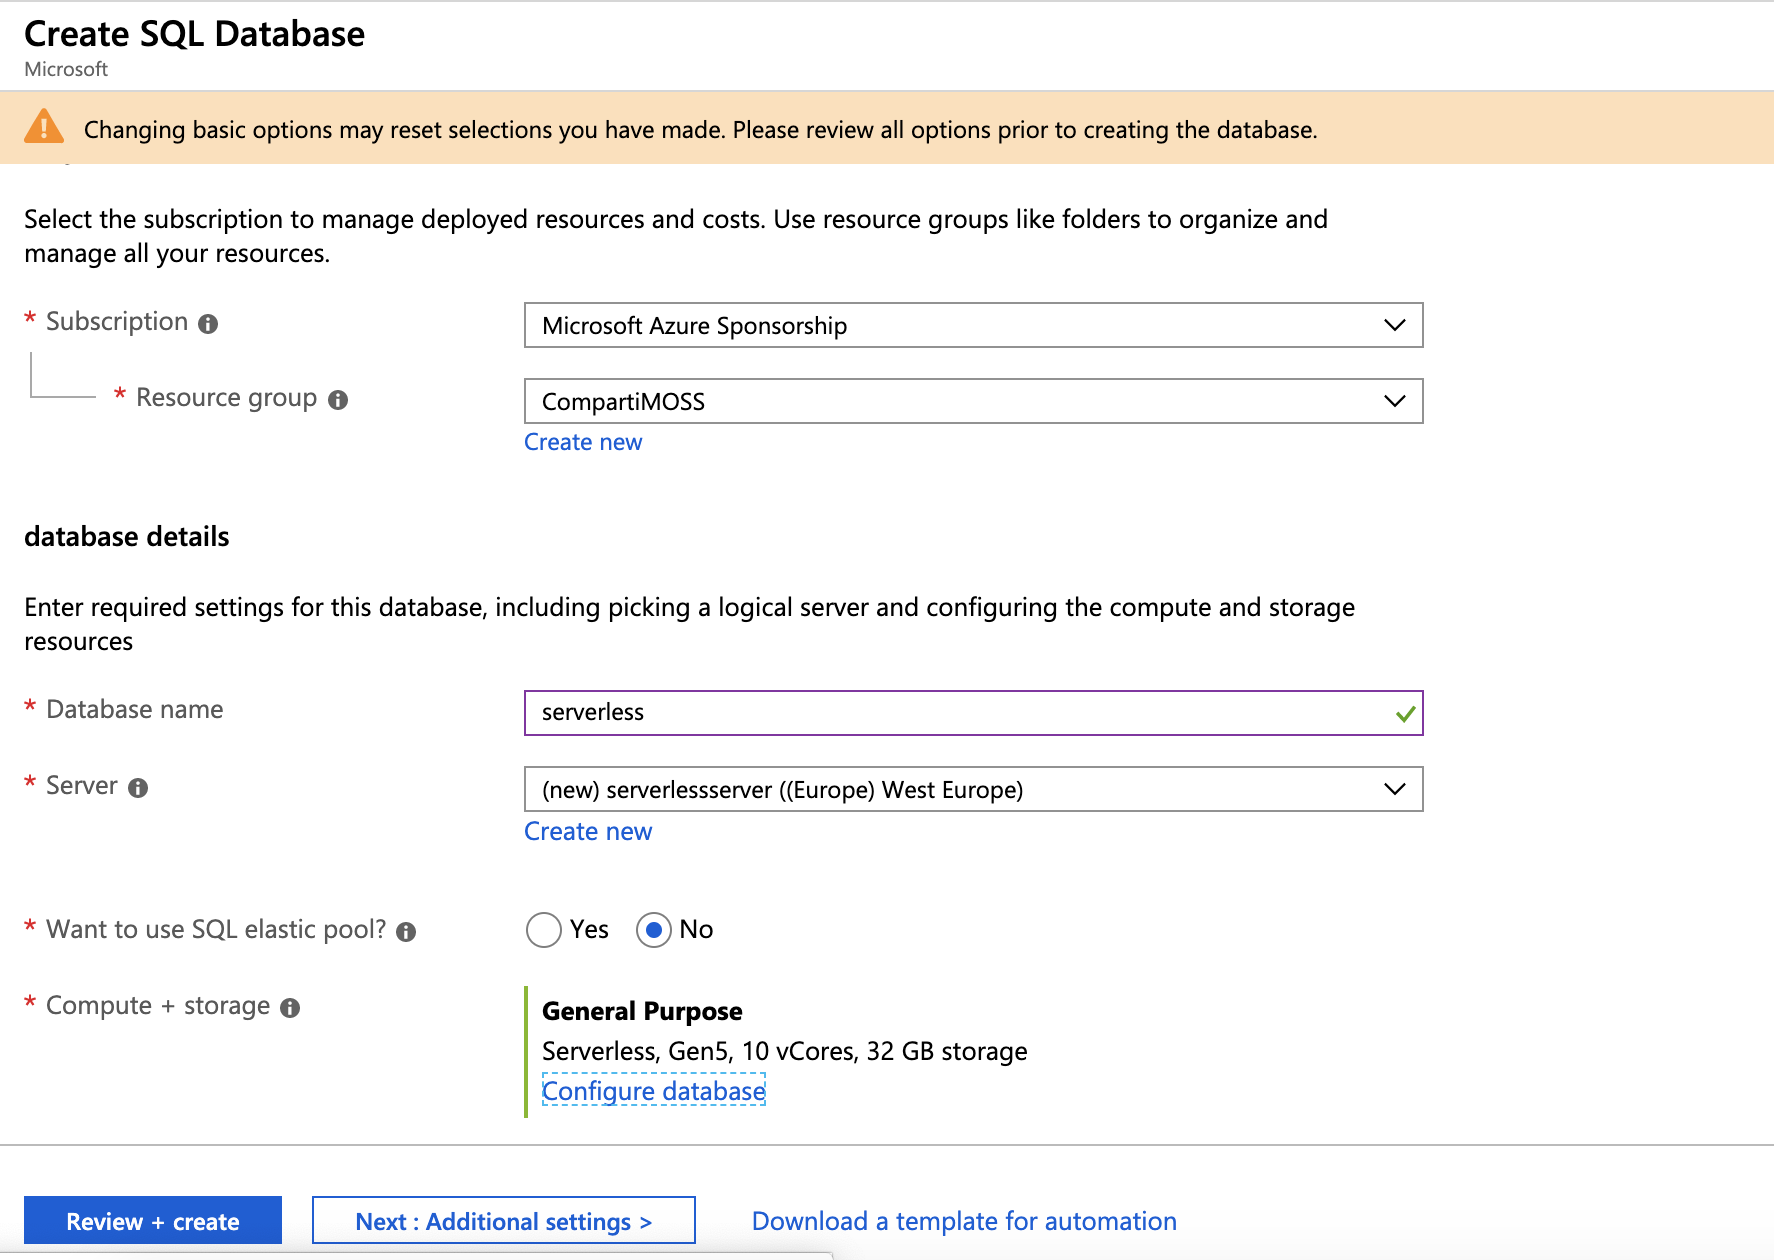Open the Subscription dropdown

click(x=1394, y=325)
